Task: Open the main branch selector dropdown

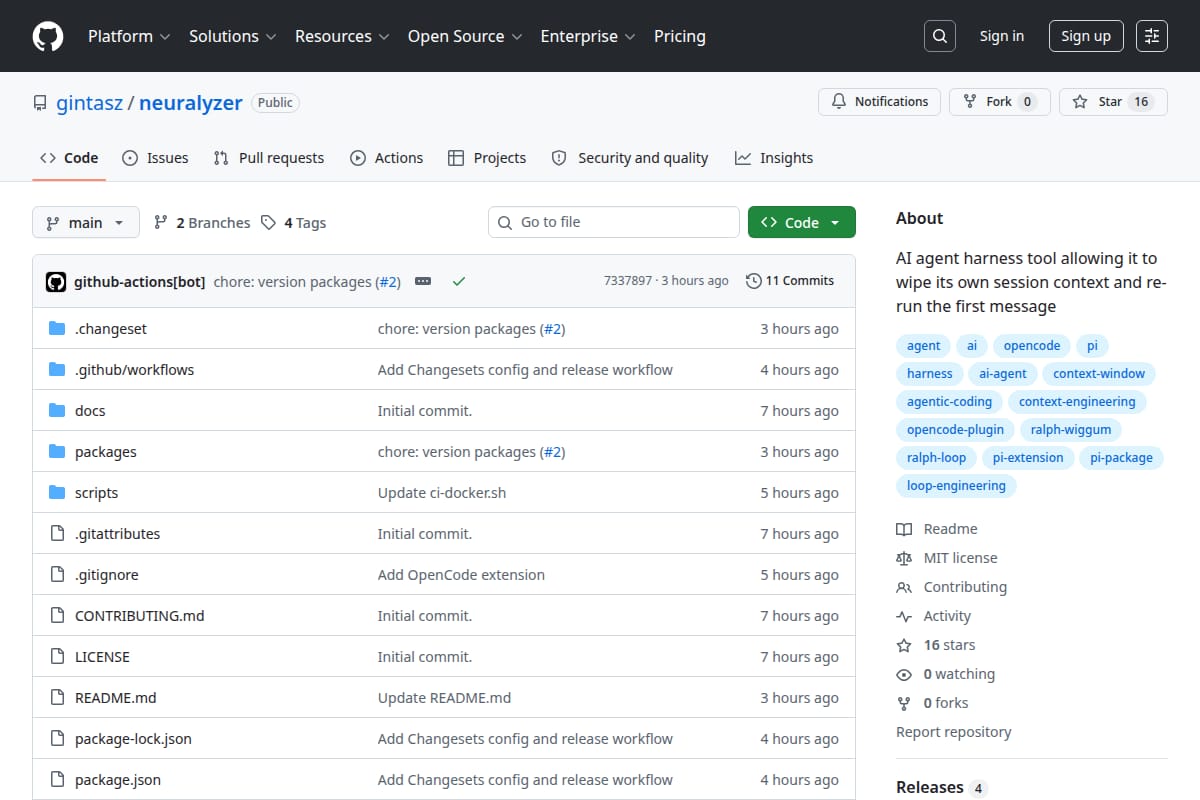Action: [x=85, y=222]
